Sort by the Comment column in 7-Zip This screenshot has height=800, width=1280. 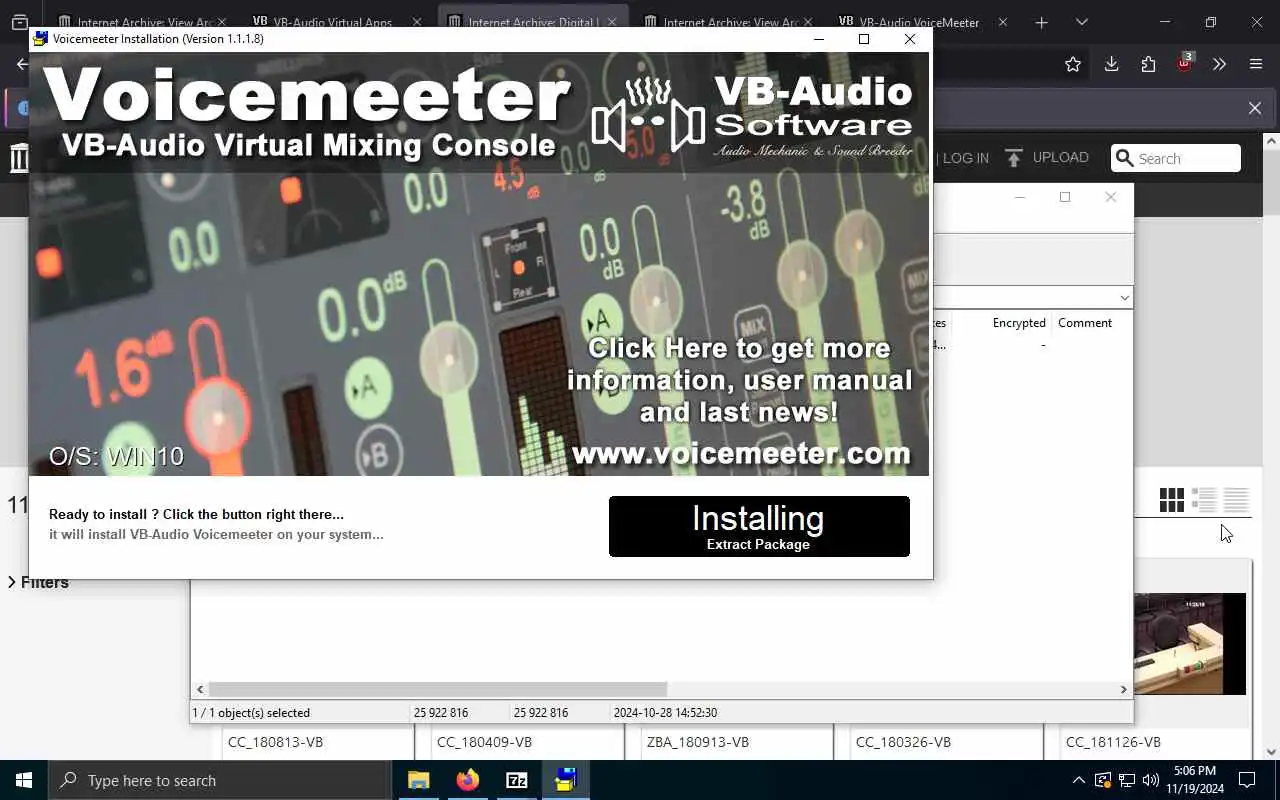click(1085, 323)
